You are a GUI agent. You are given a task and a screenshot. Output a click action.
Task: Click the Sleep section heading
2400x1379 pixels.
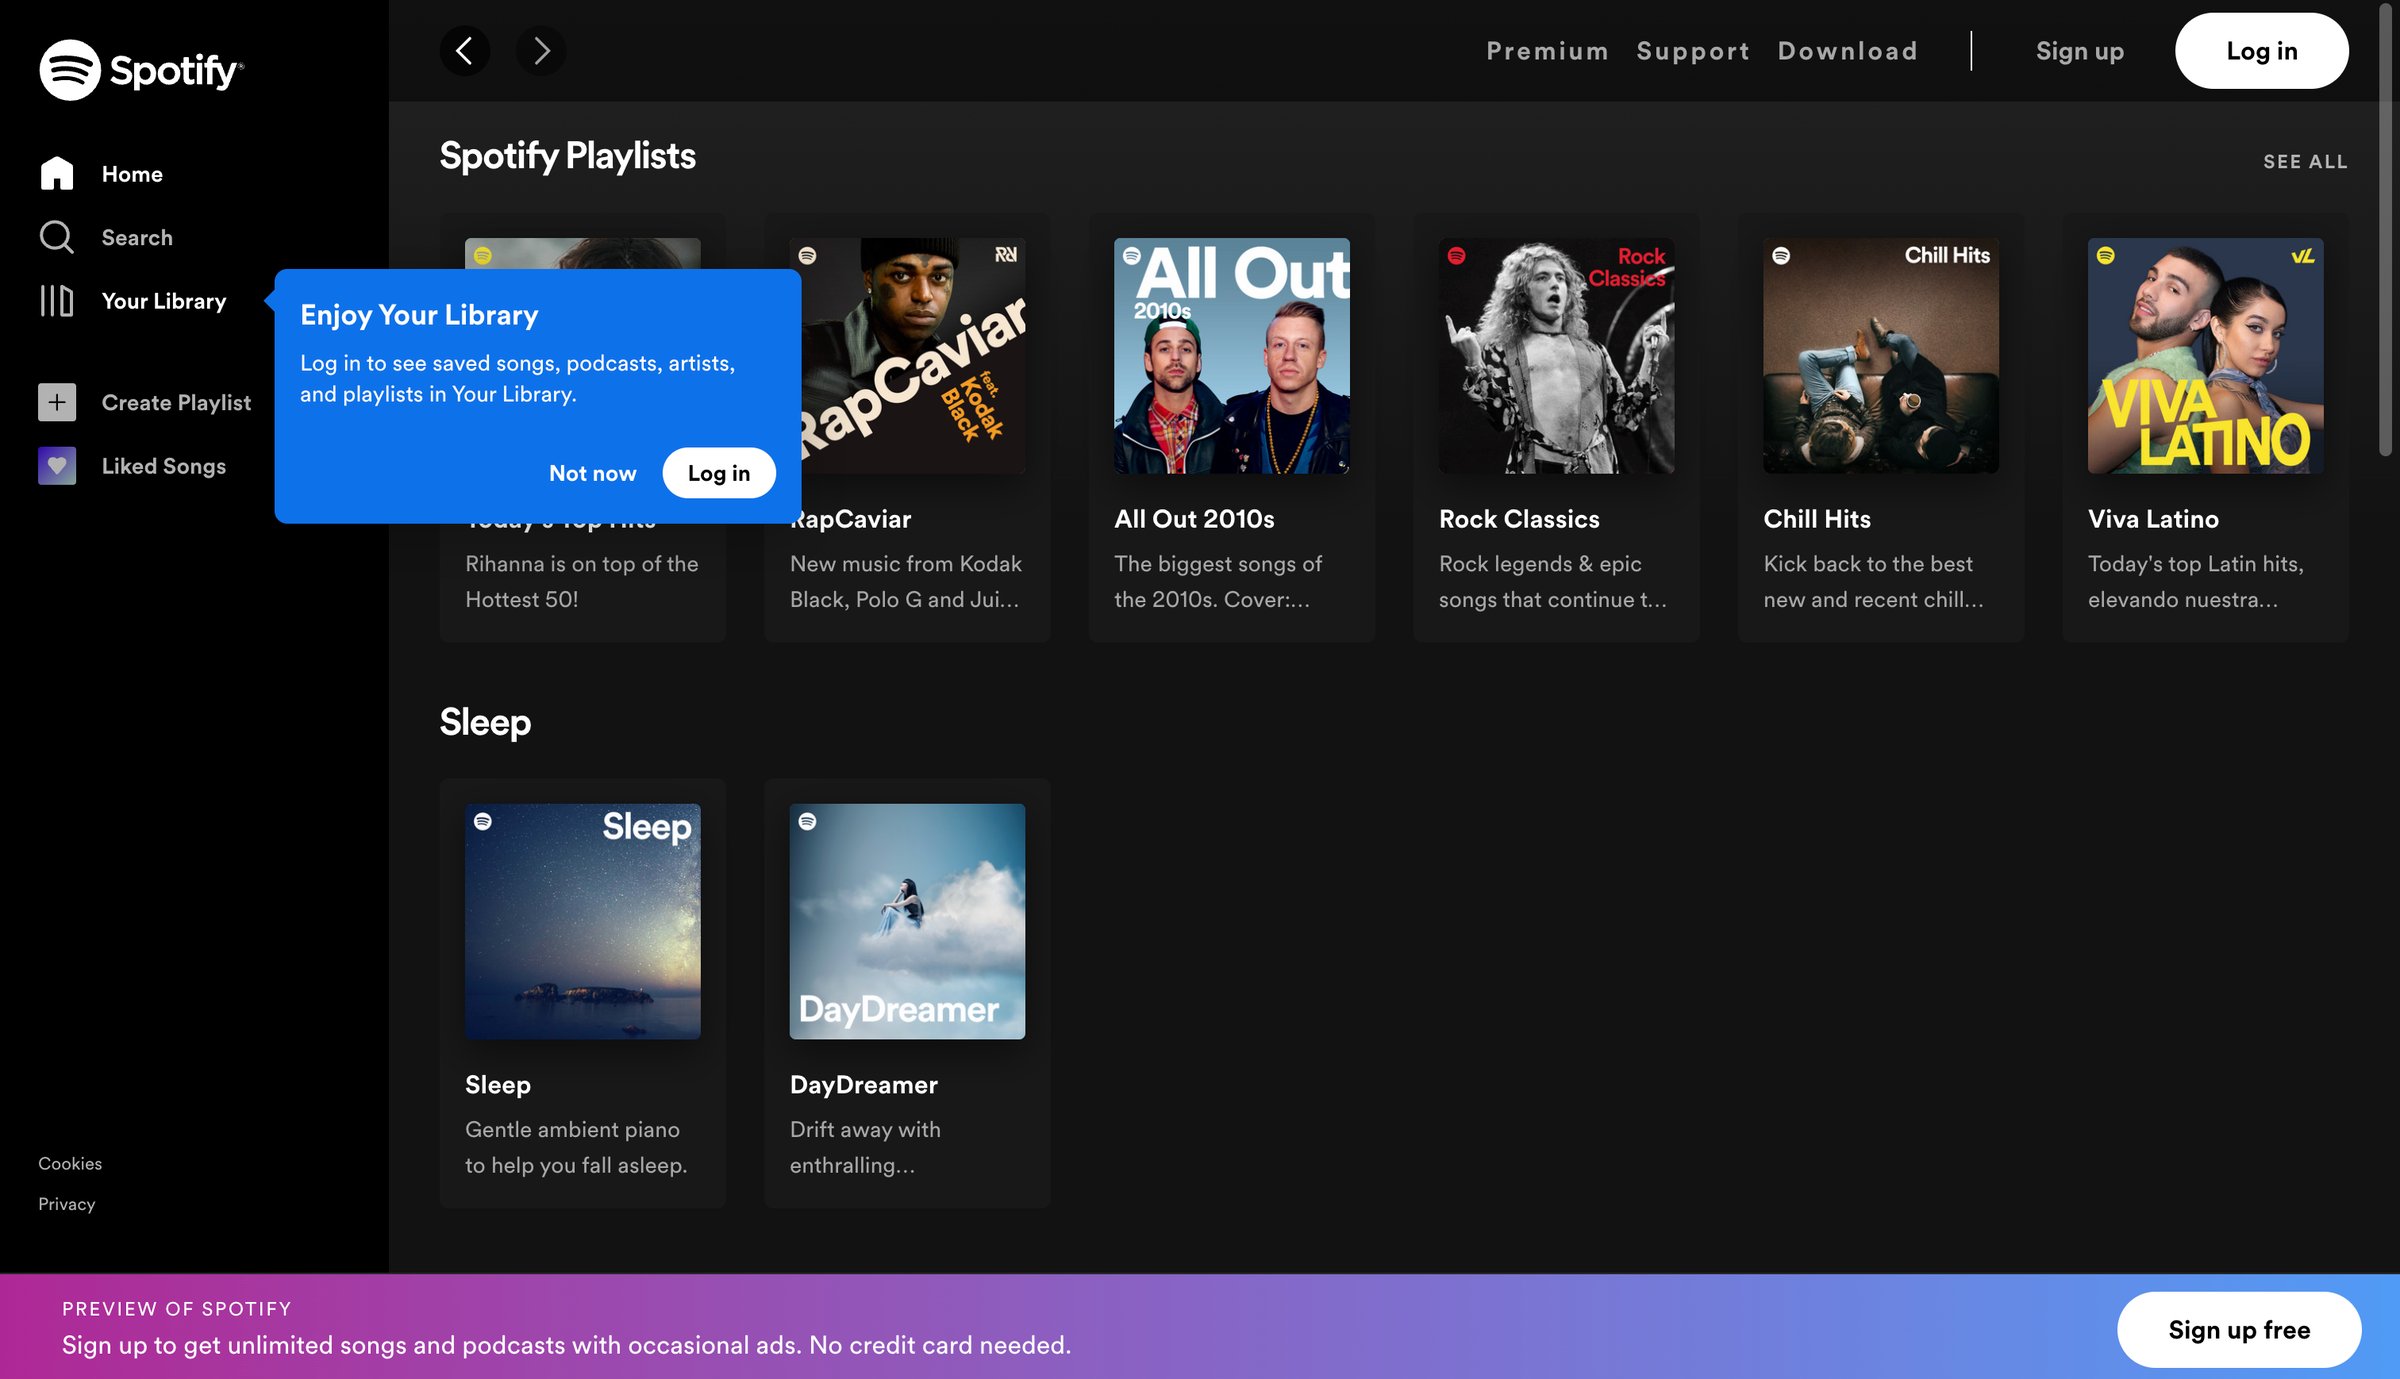(x=485, y=722)
